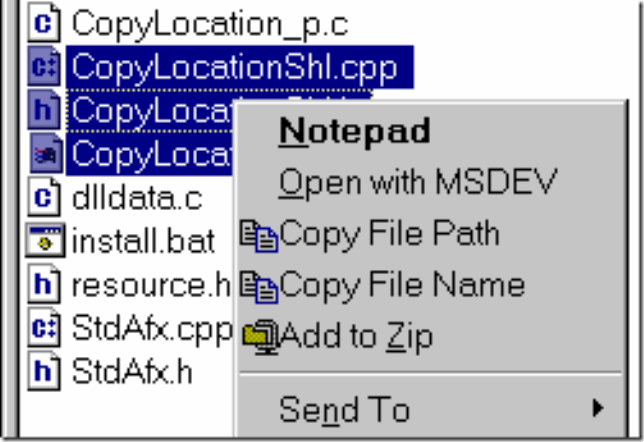The width and height of the screenshot is (644, 442).
Task: Click the selected header file icon
Action: tap(44, 110)
